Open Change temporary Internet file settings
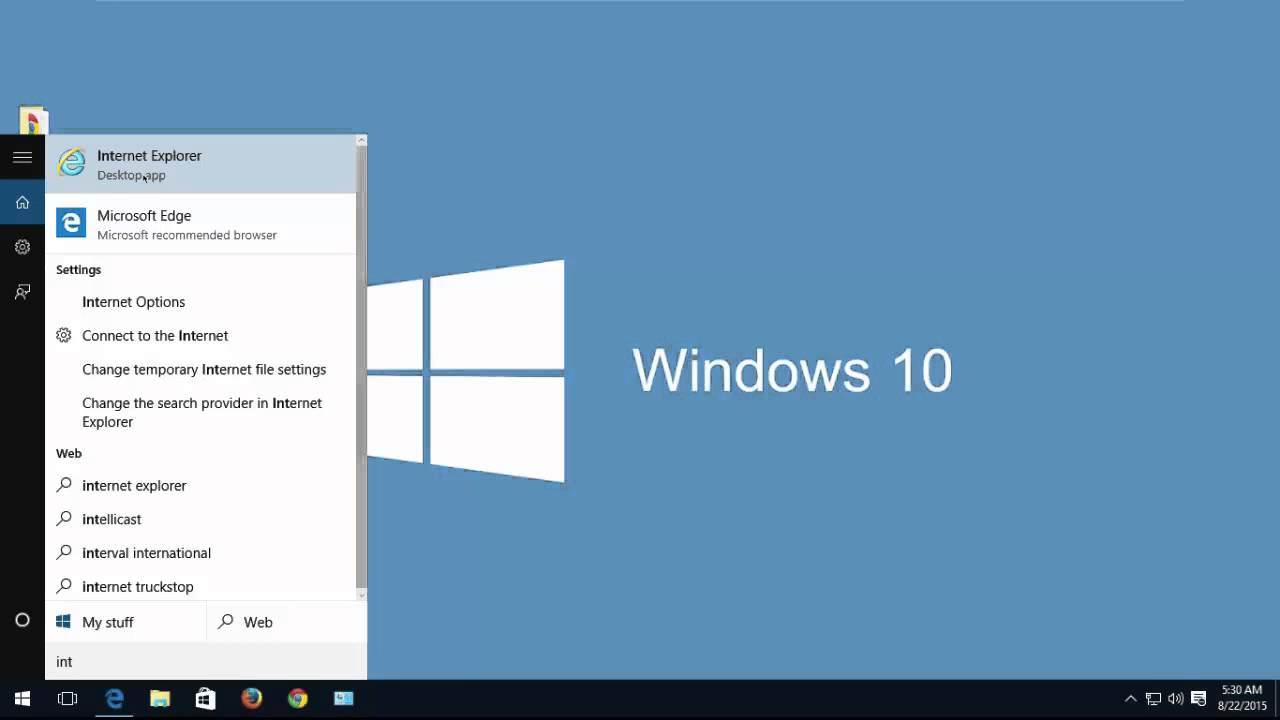 tap(200, 370)
